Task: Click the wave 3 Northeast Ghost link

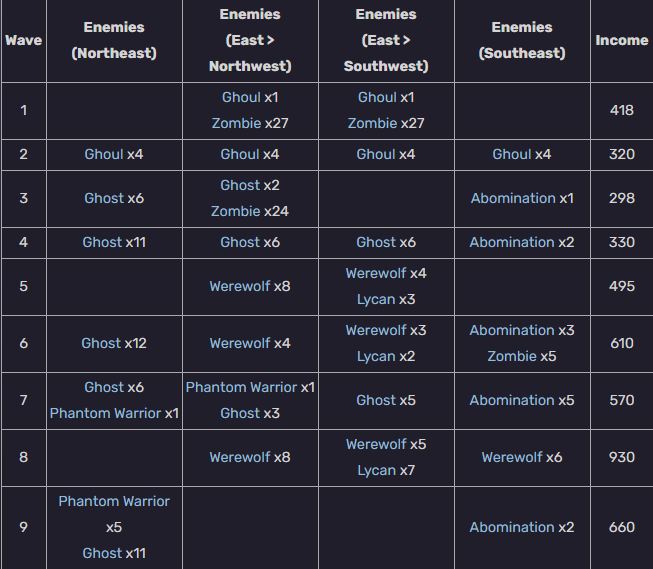Action: tap(104, 198)
